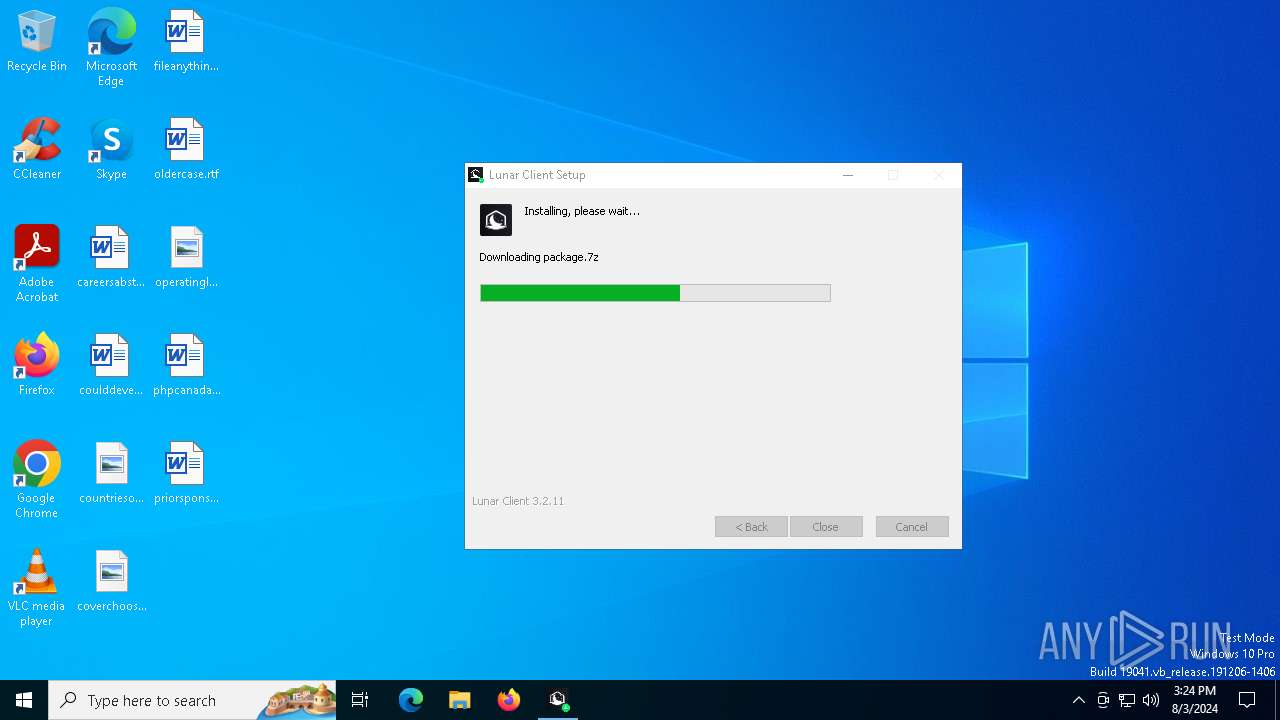Click the Lunar Client Setup title bar icon

(x=476, y=175)
